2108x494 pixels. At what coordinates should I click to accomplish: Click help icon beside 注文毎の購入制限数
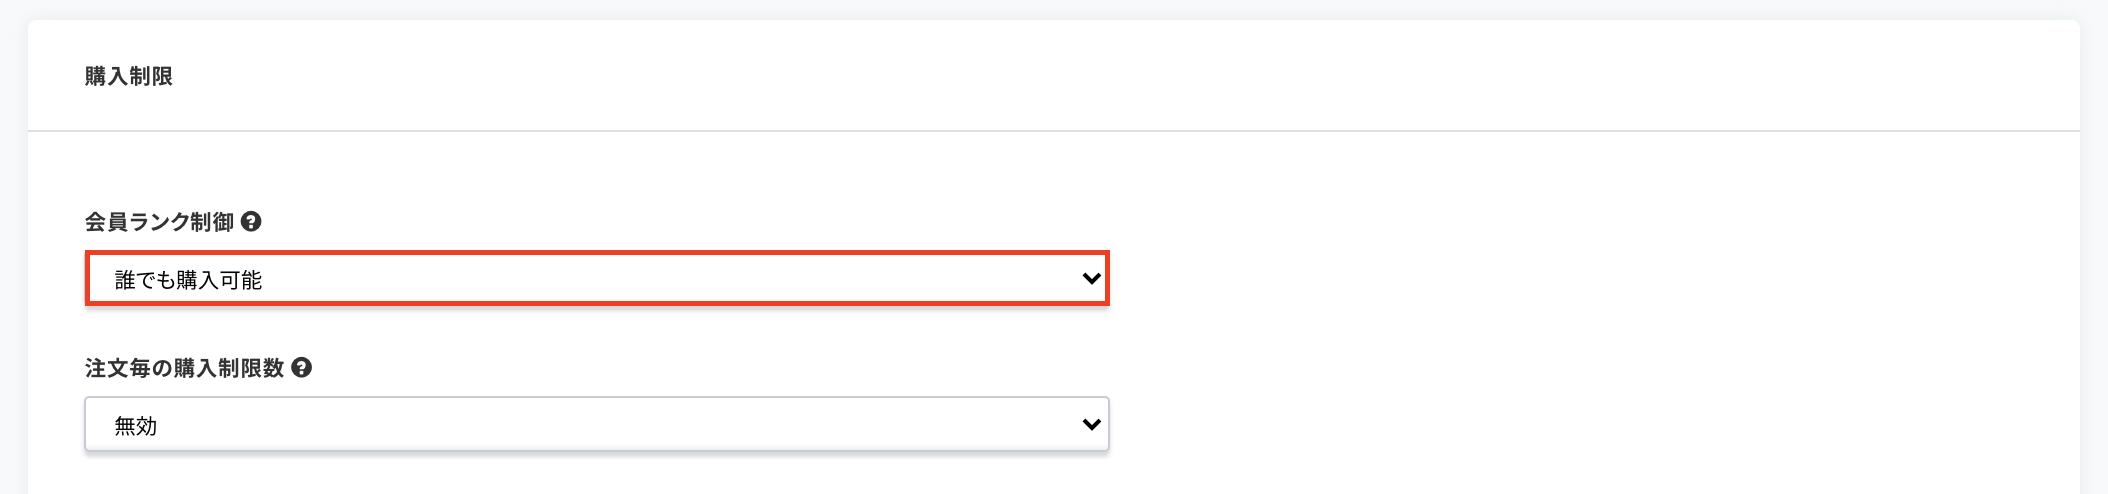click(x=301, y=368)
